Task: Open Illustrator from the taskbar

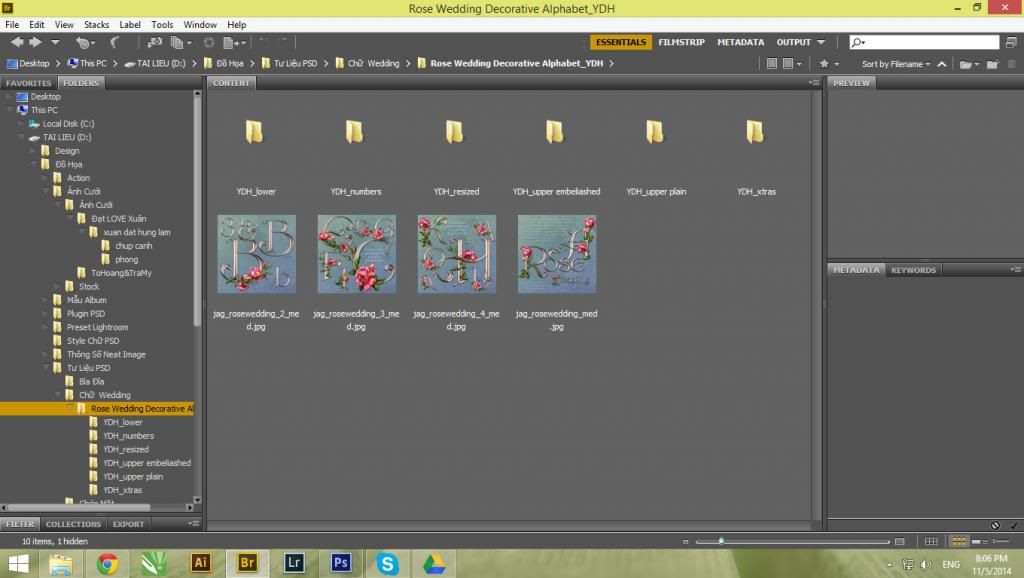Action: 200,563
